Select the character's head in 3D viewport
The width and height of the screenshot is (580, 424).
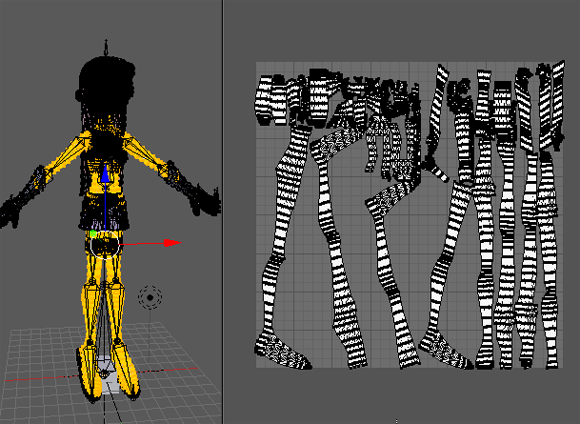coord(106,84)
